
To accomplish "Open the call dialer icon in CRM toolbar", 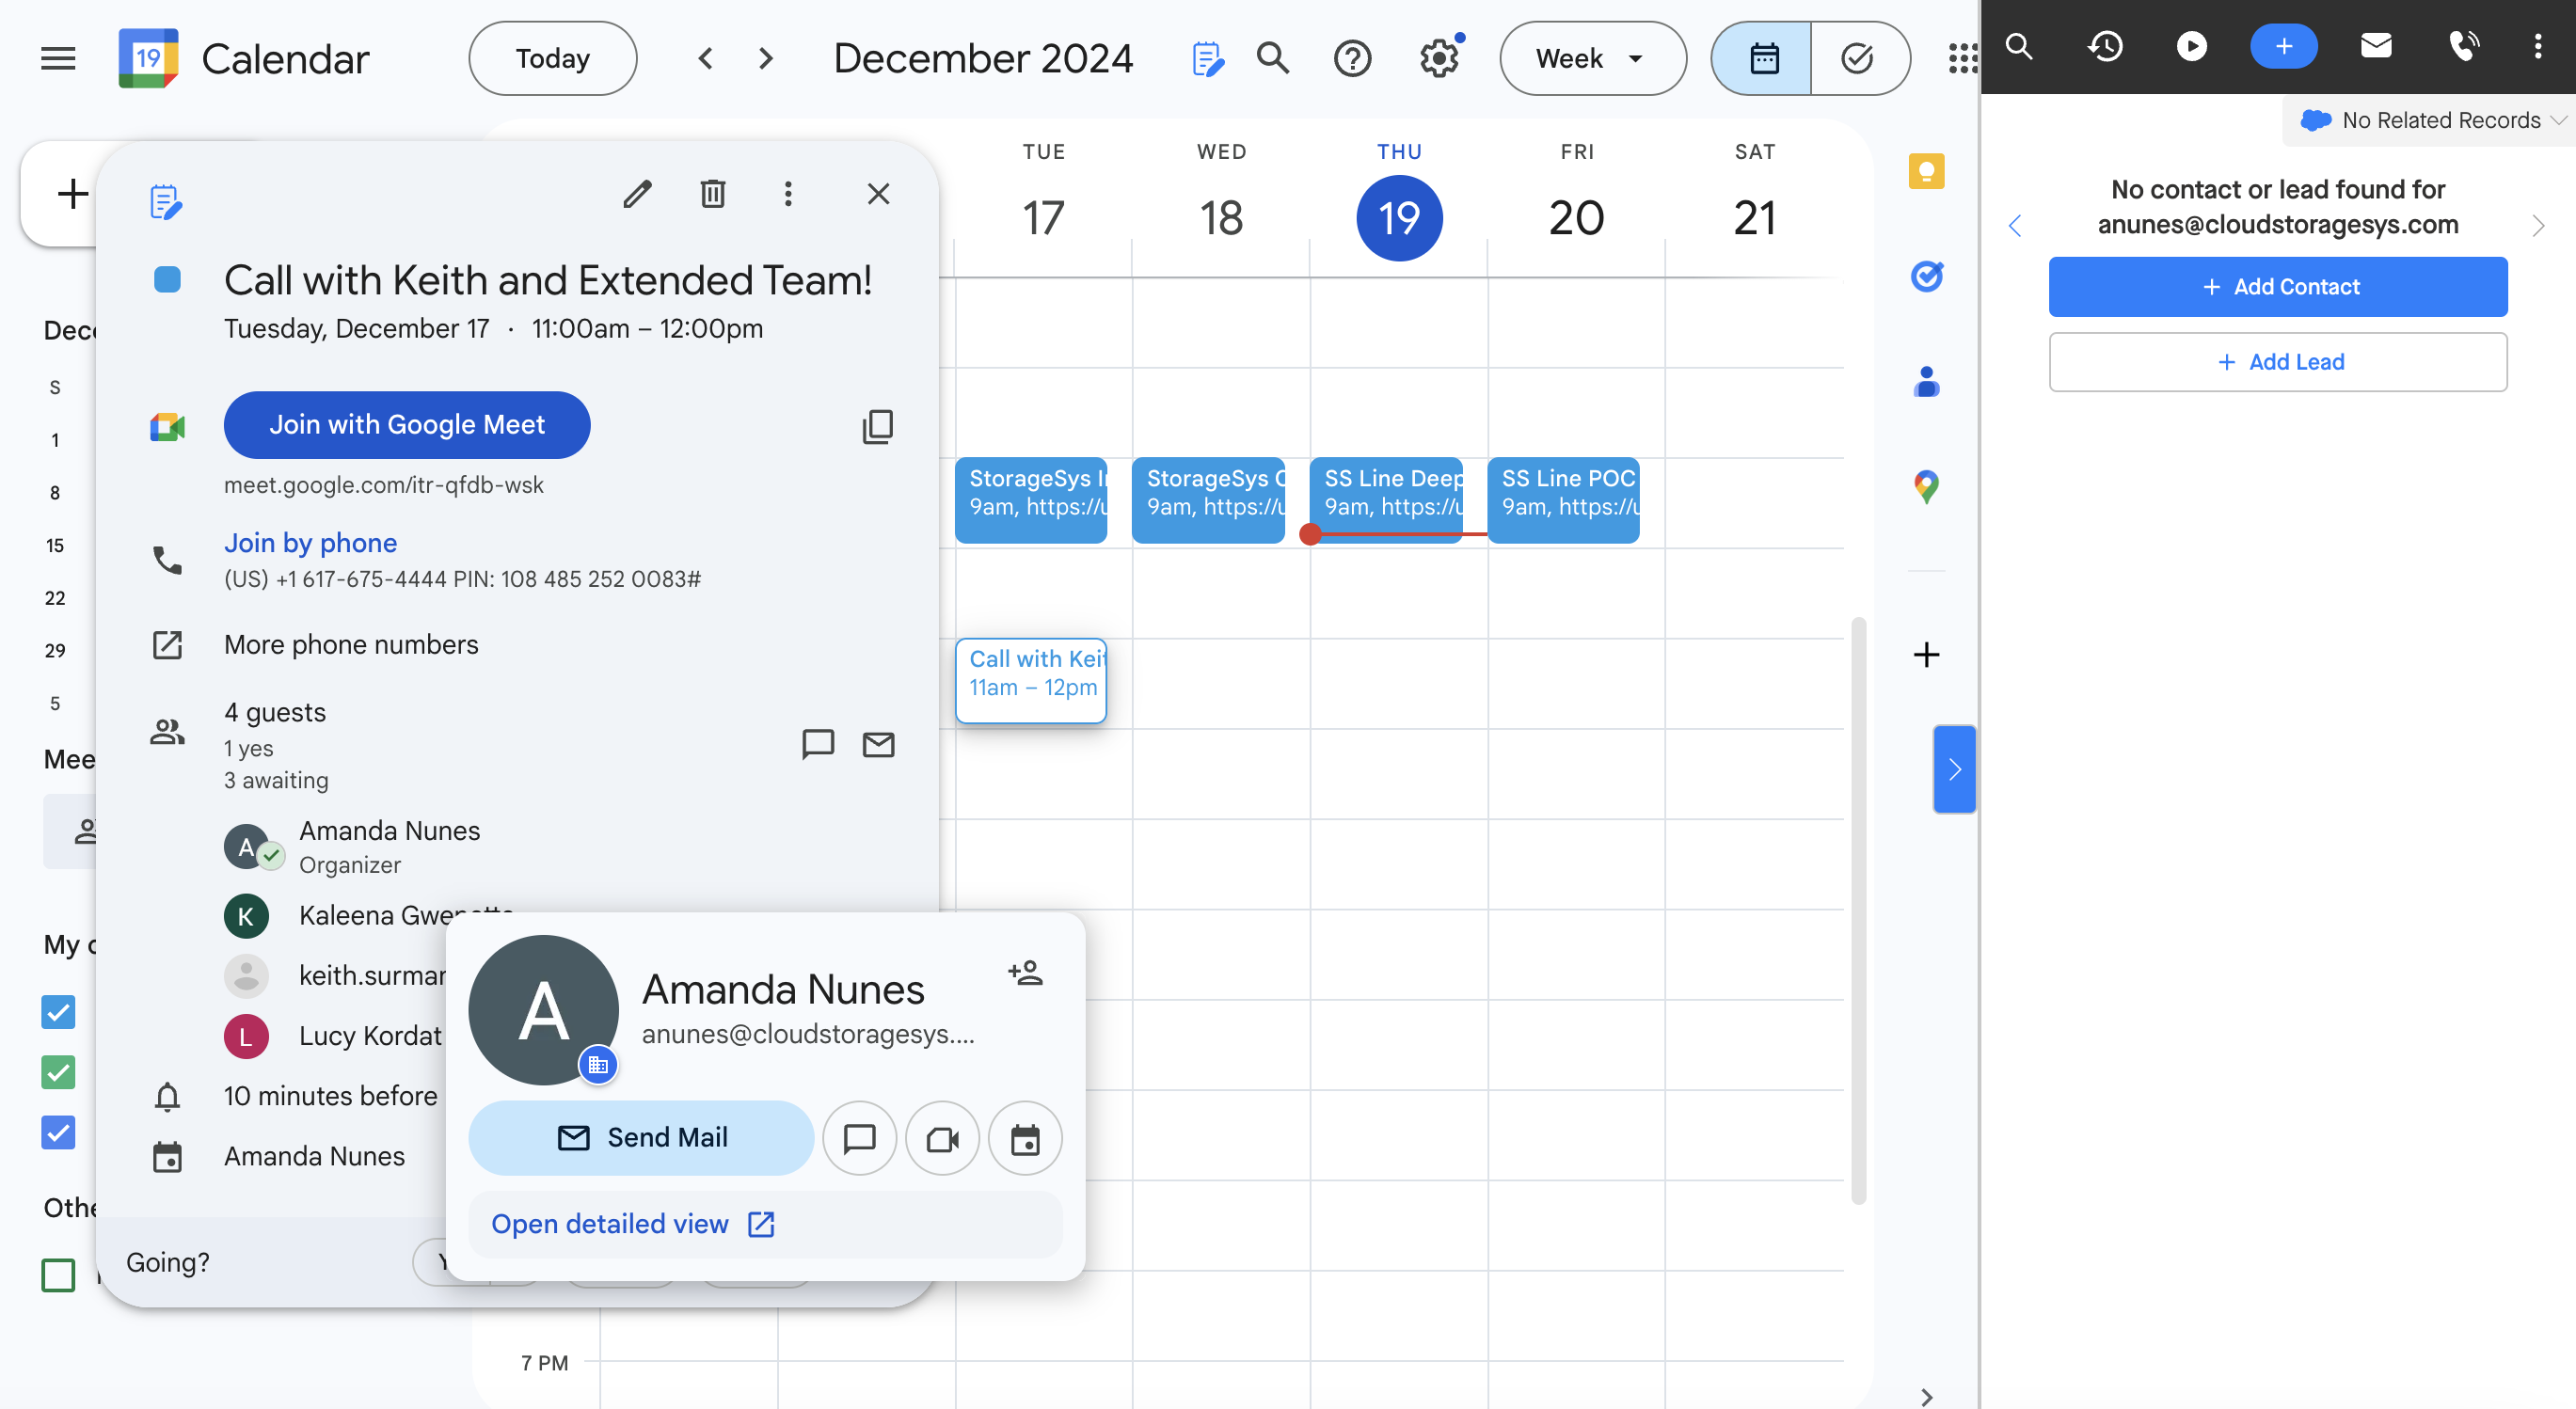I will (x=2463, y=46).
